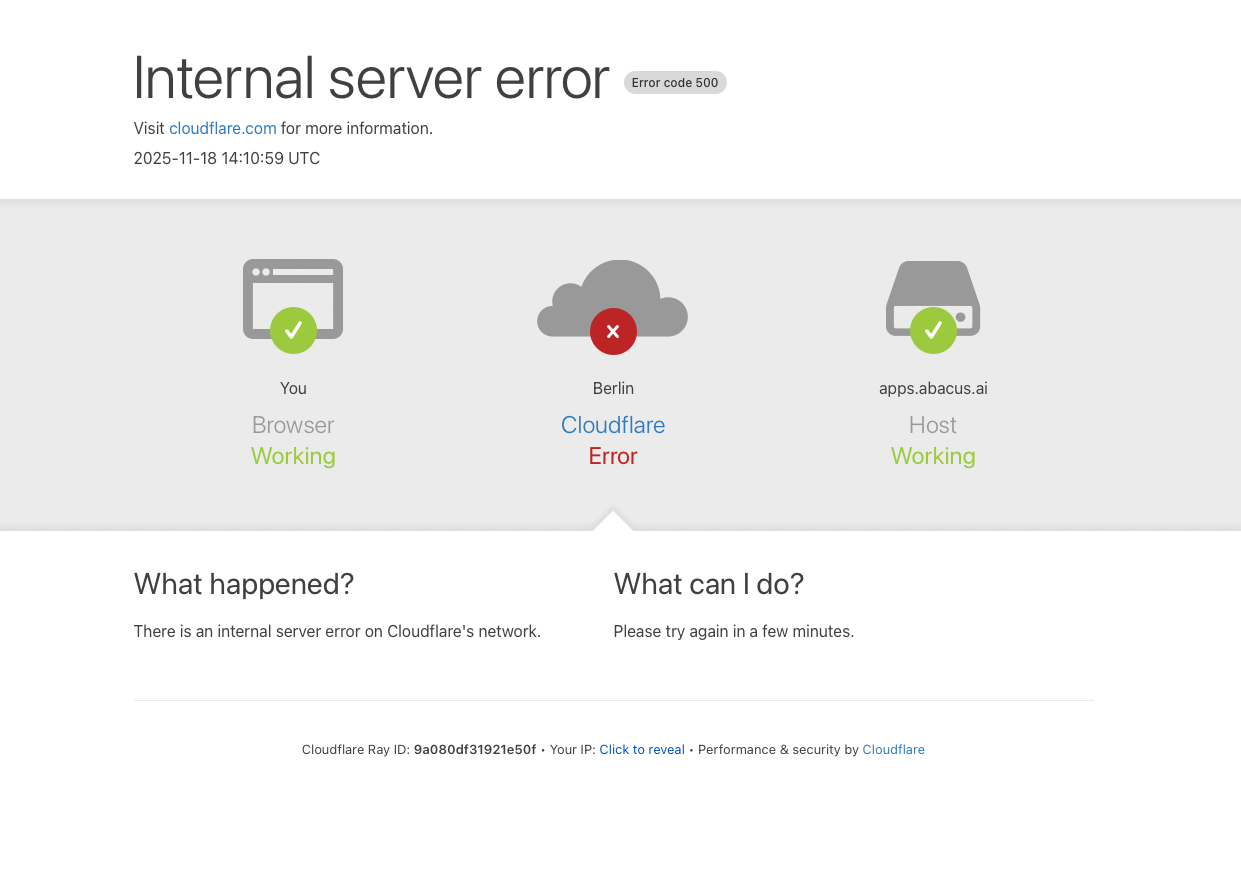Click the green checkmark on host icon
Viewport: 1241px width, 884px height.
(933, 330)
